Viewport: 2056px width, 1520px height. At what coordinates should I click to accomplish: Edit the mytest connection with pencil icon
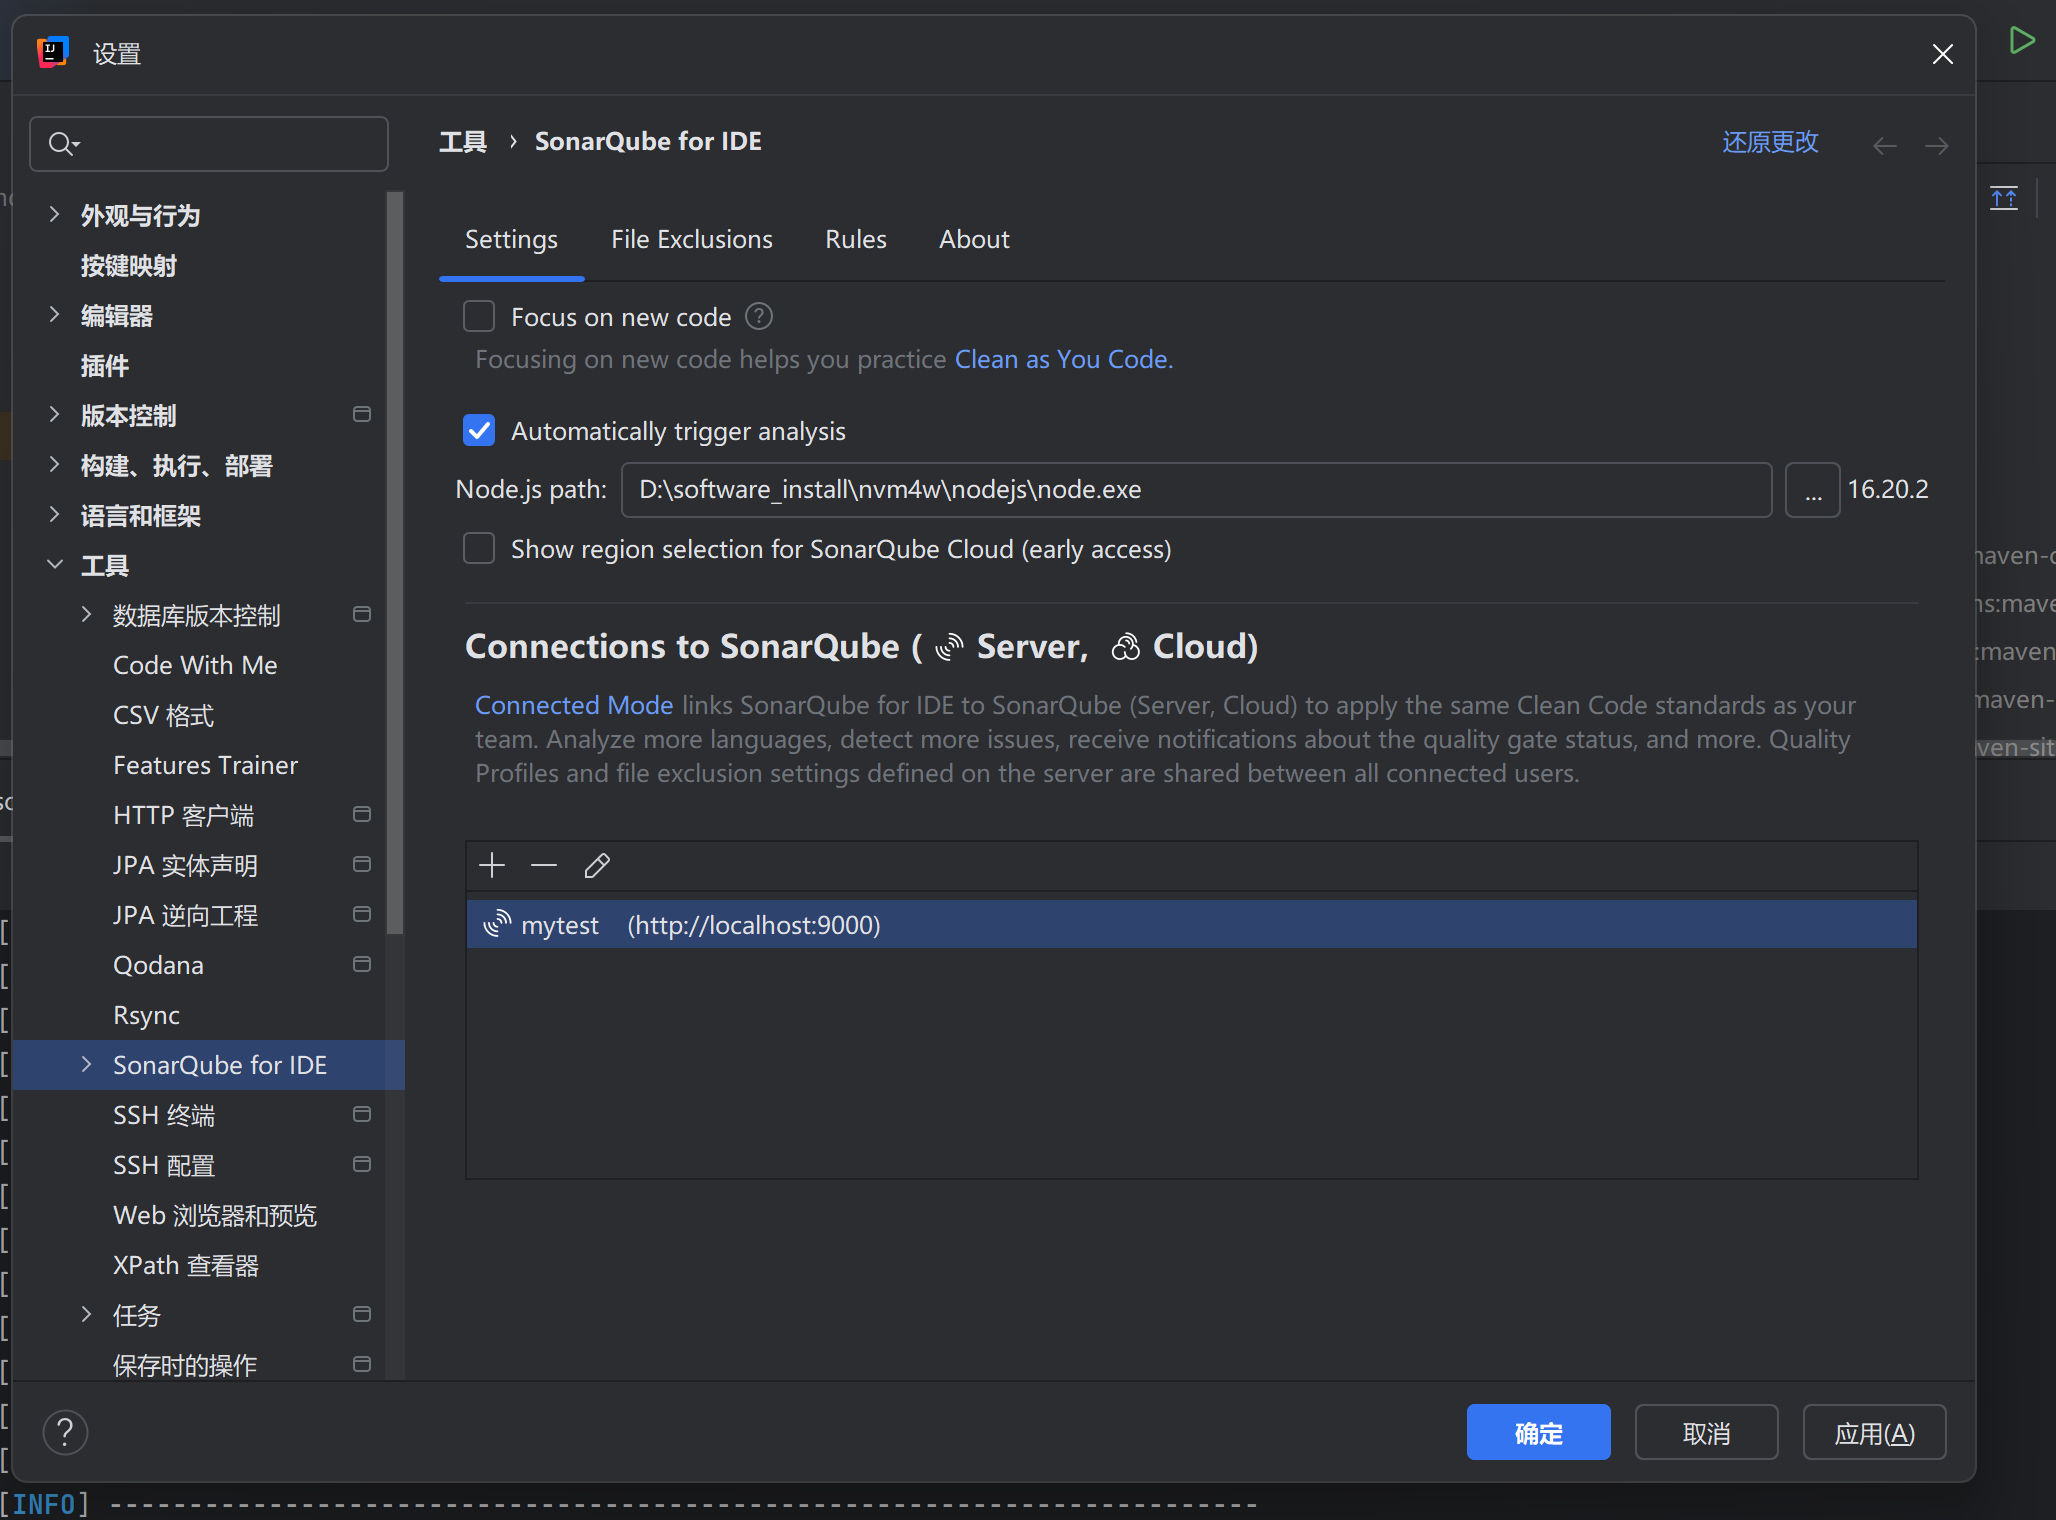(x=597, y=866)
